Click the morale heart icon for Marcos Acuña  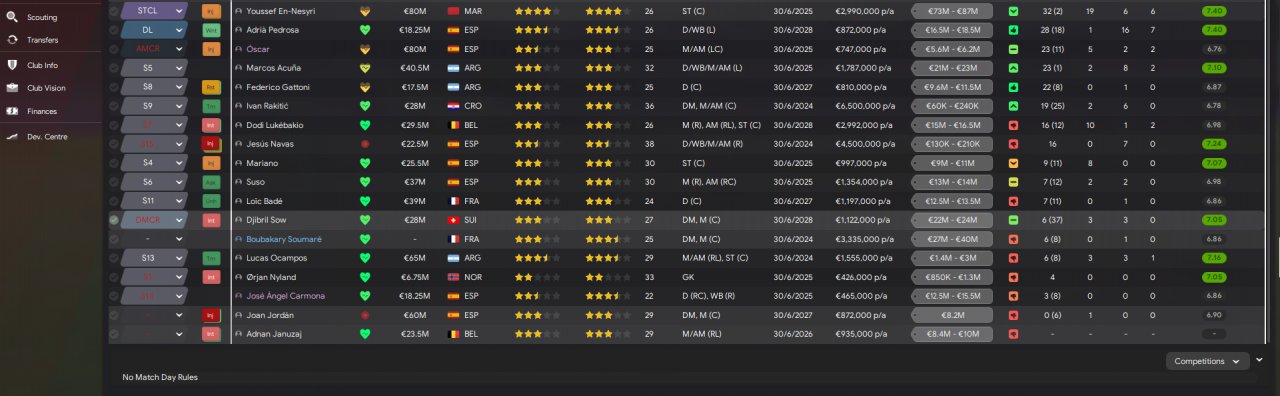[x=365, y=68]
